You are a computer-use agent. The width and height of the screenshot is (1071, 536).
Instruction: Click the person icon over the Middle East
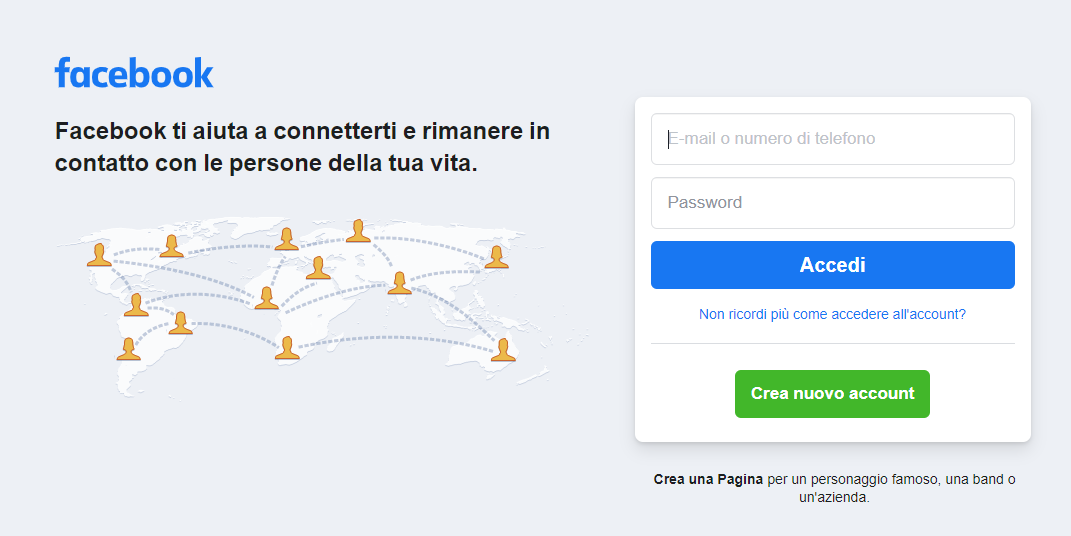(x=318, y=268)
